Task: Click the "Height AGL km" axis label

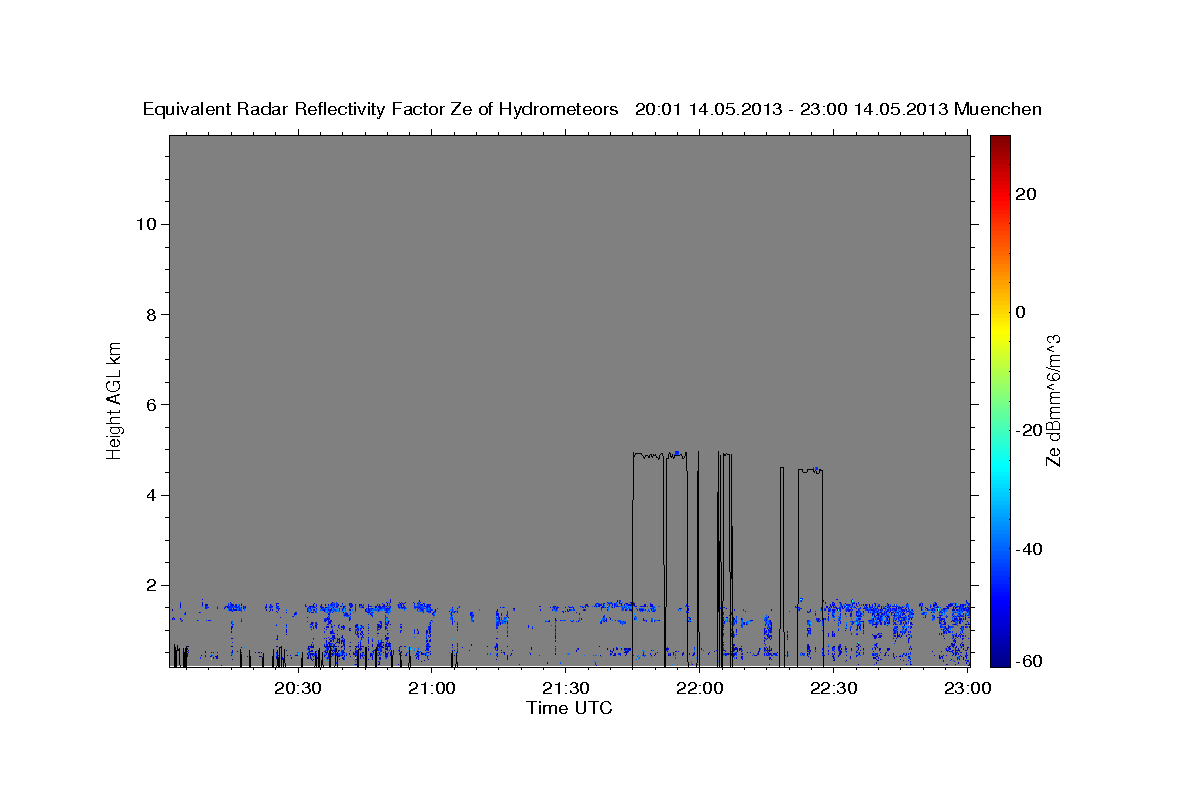Action: (x=114, y=400)
